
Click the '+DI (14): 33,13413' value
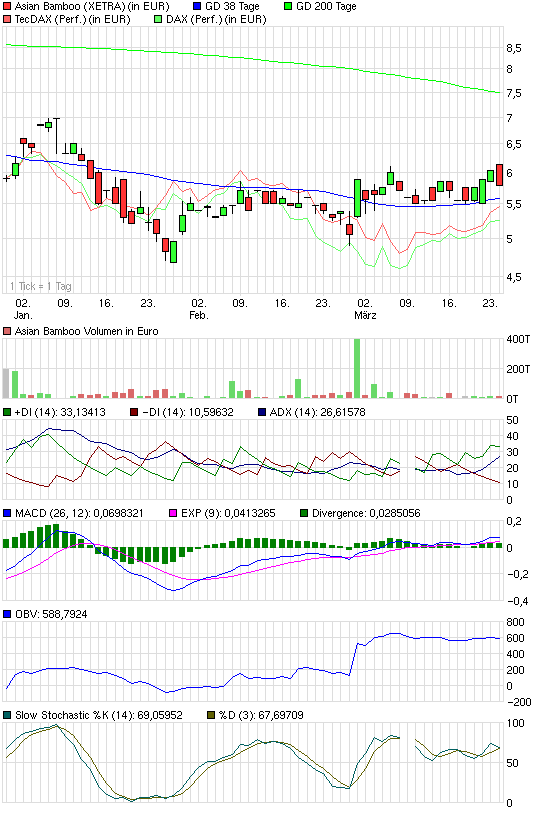pyautogui.click(x=60, y=413)
